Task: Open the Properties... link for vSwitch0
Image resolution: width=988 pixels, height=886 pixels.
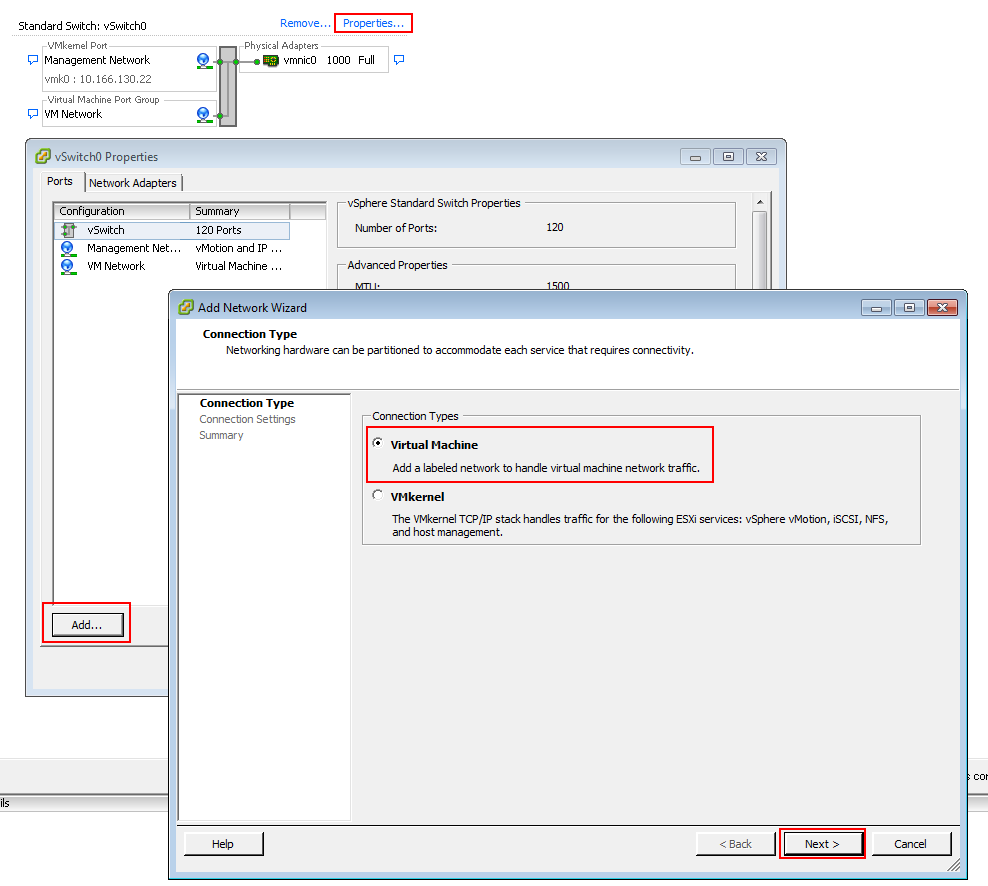Action: pyautogui.click(x=374, y=23)
